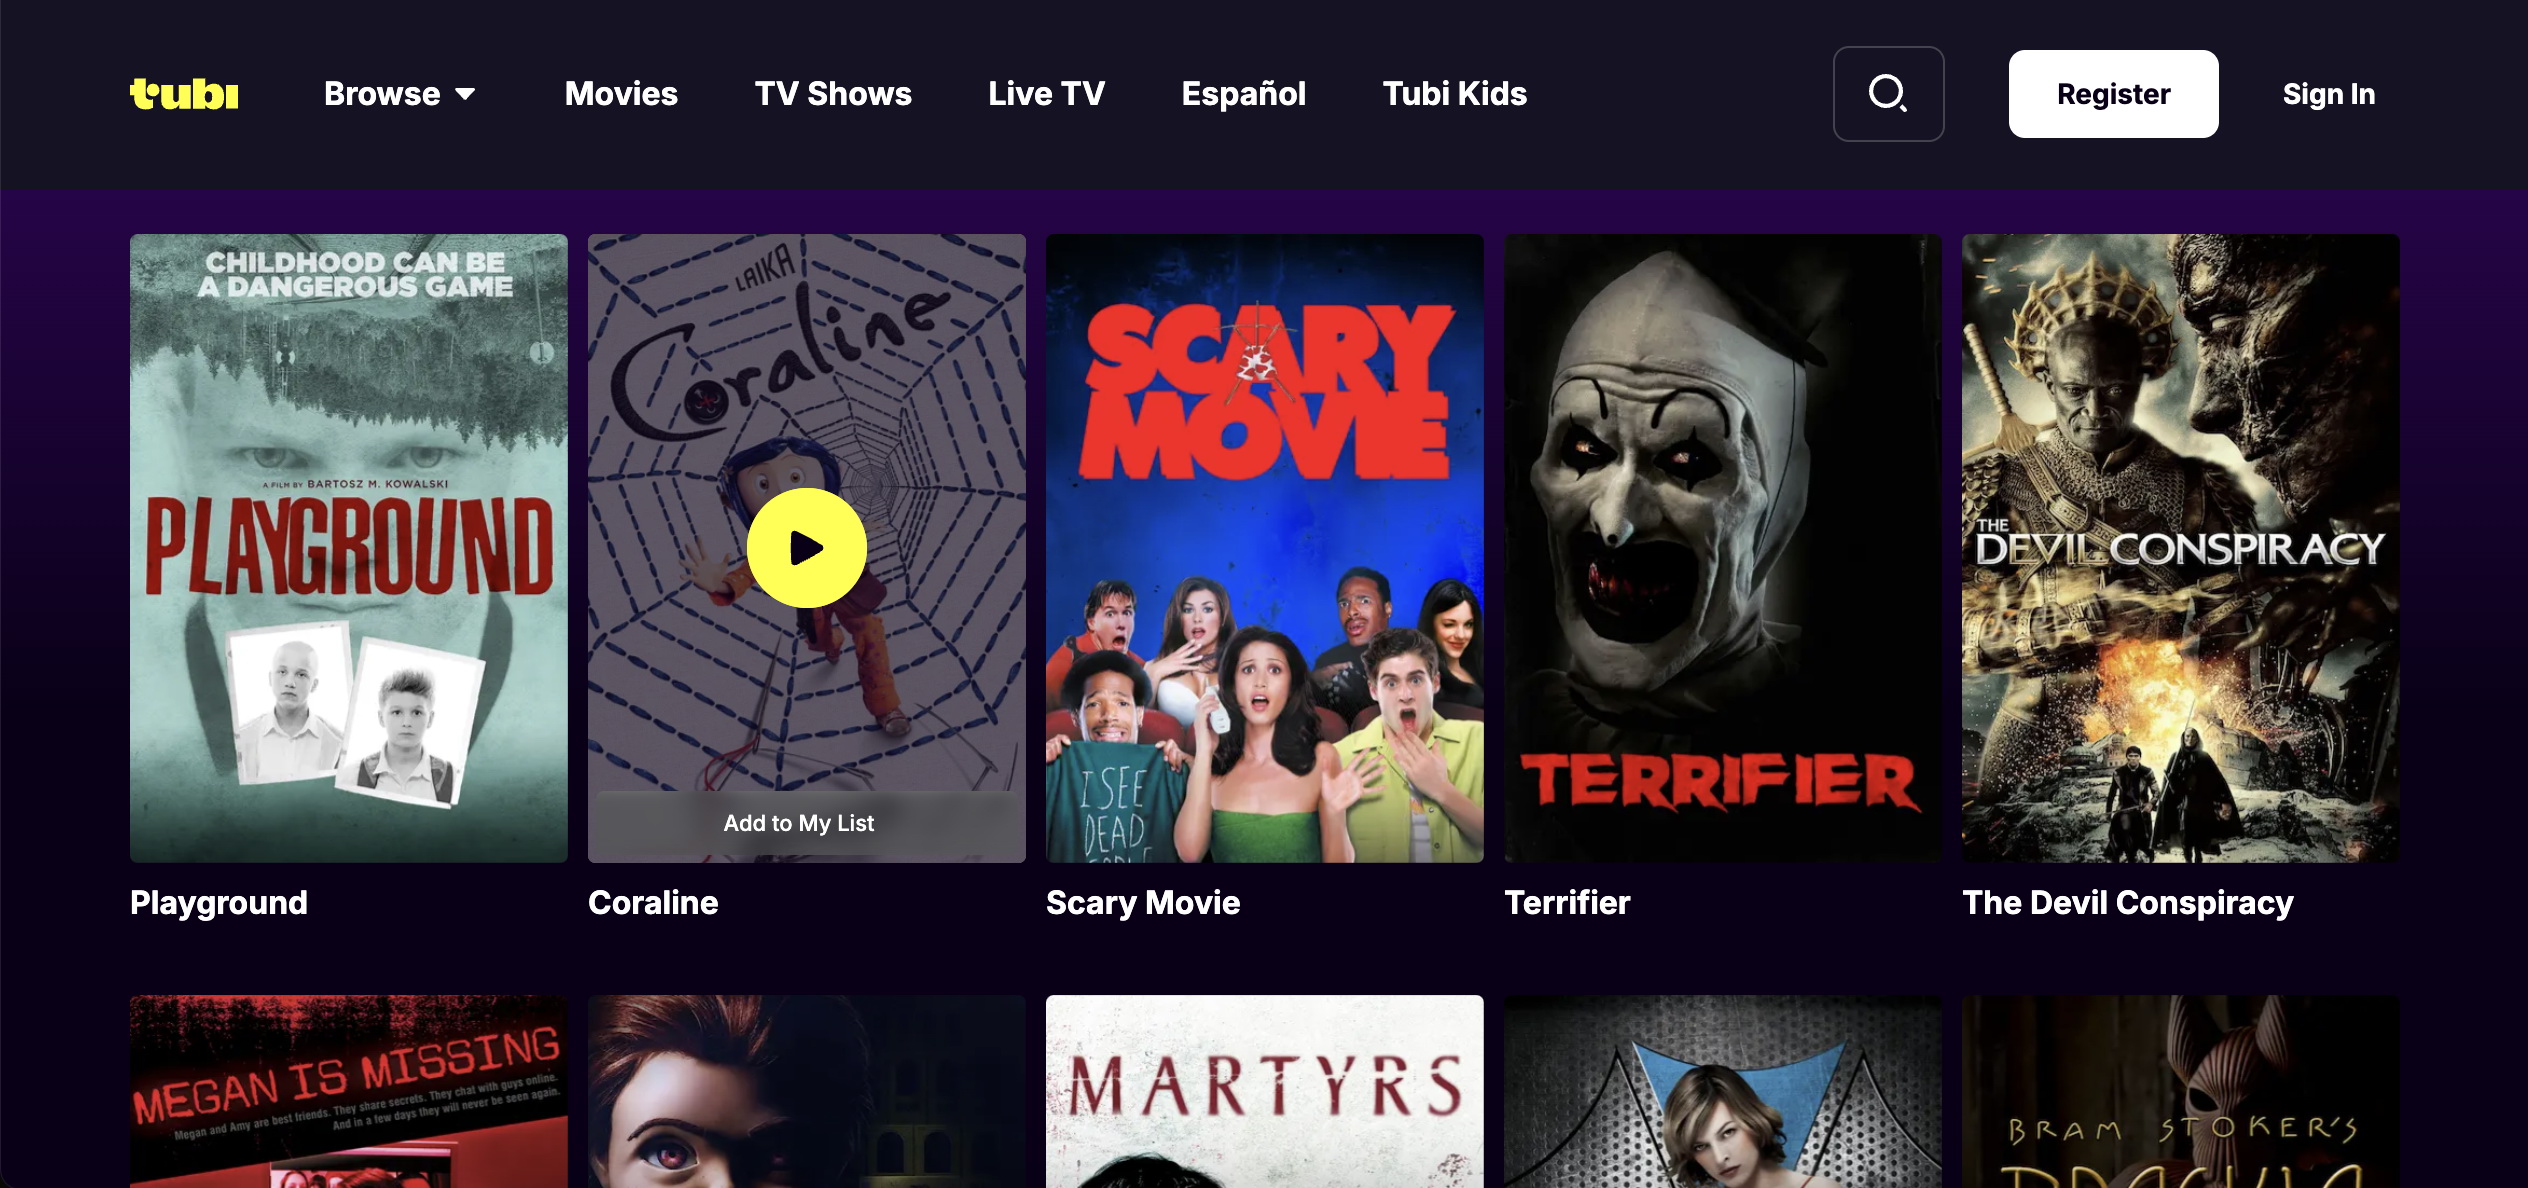Expand the Browse dropdown arrow
Image resolution: width=2528 pixels, height=1188 pixels.
465,94
